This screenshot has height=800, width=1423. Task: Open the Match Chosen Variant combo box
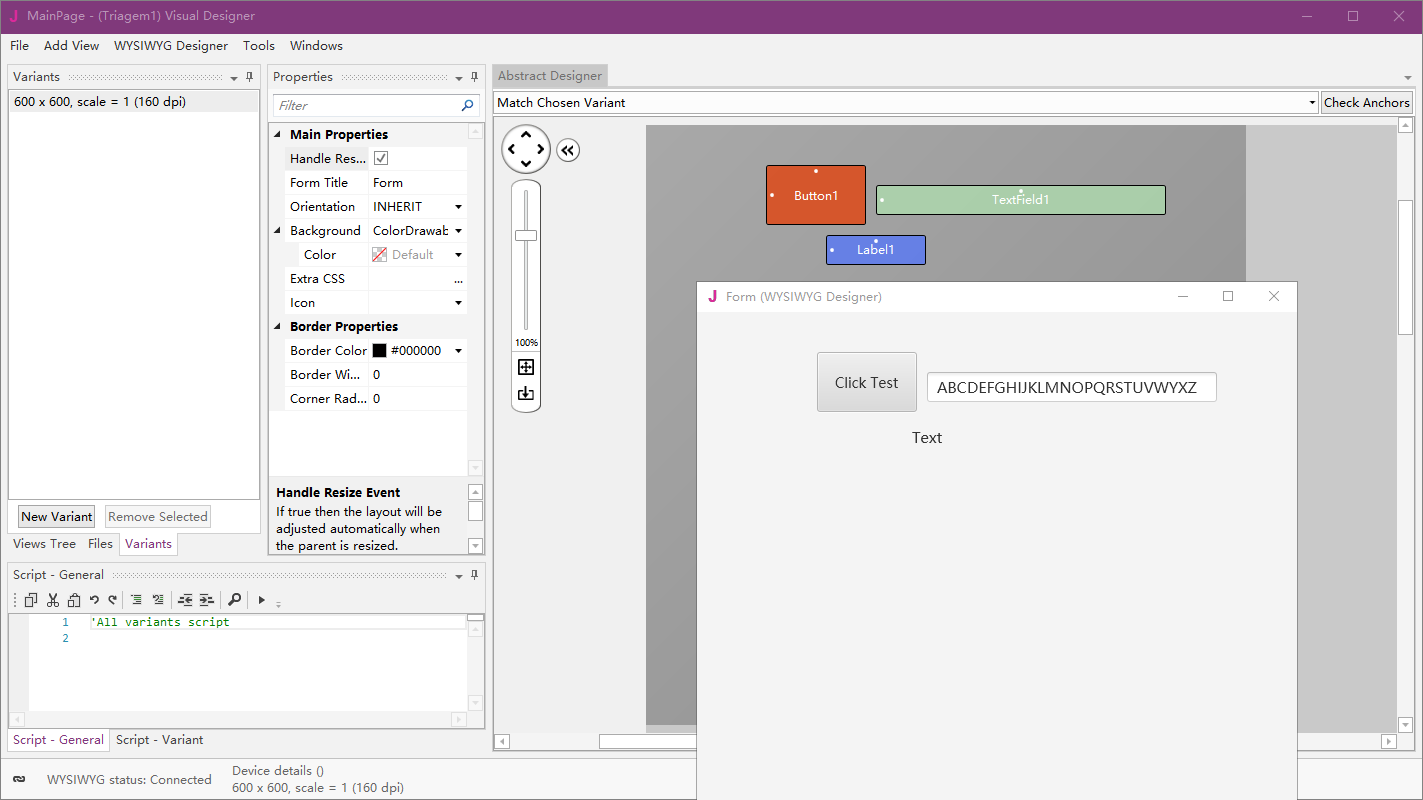[x=906, y=102]
